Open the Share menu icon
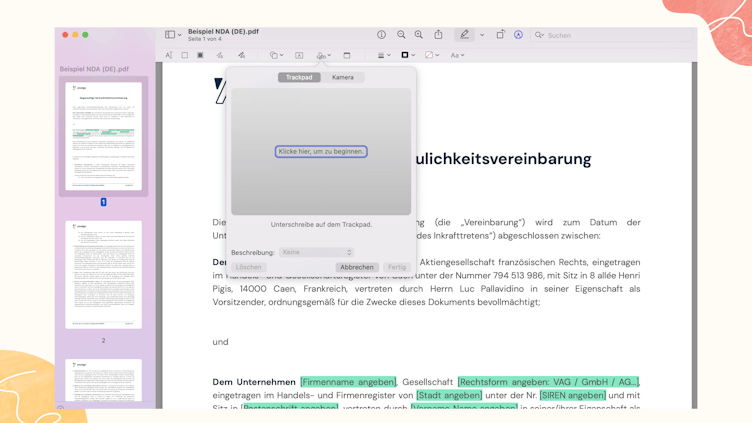Screen dimensions: 752x423 (438, 35)
